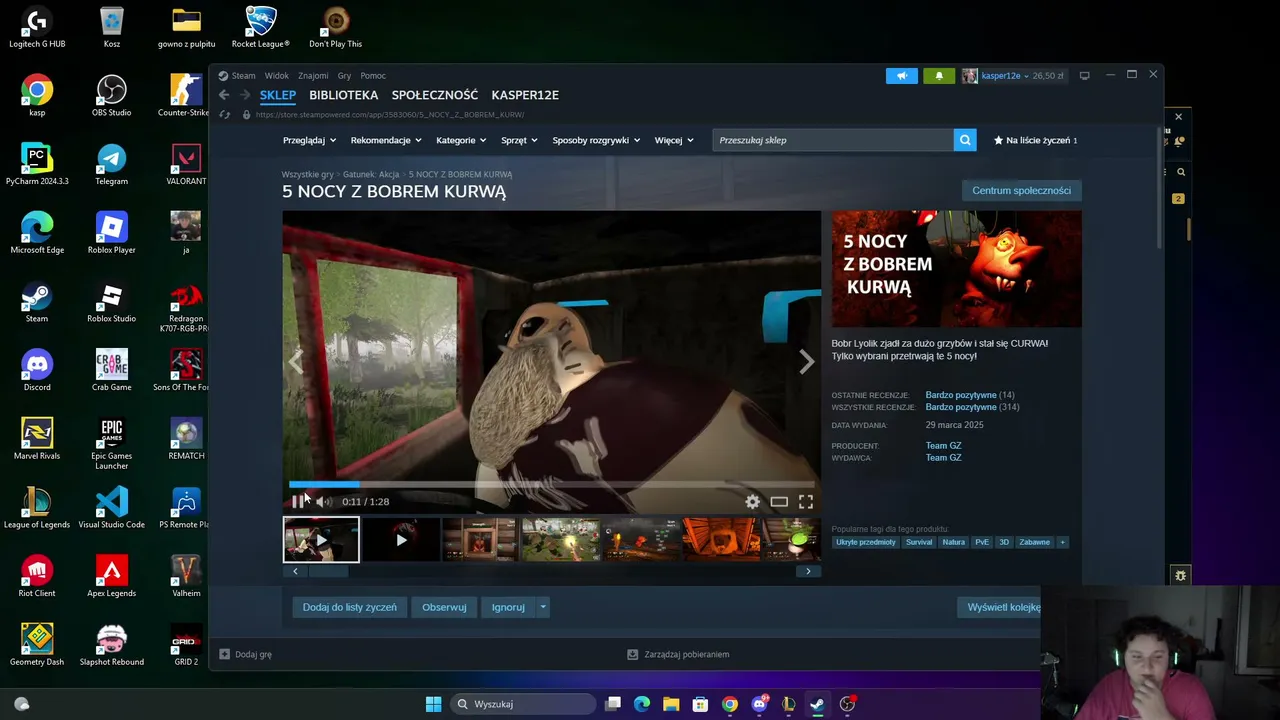
Task: Open the Kategorie dropdown menu
Action: pos(461,140)
